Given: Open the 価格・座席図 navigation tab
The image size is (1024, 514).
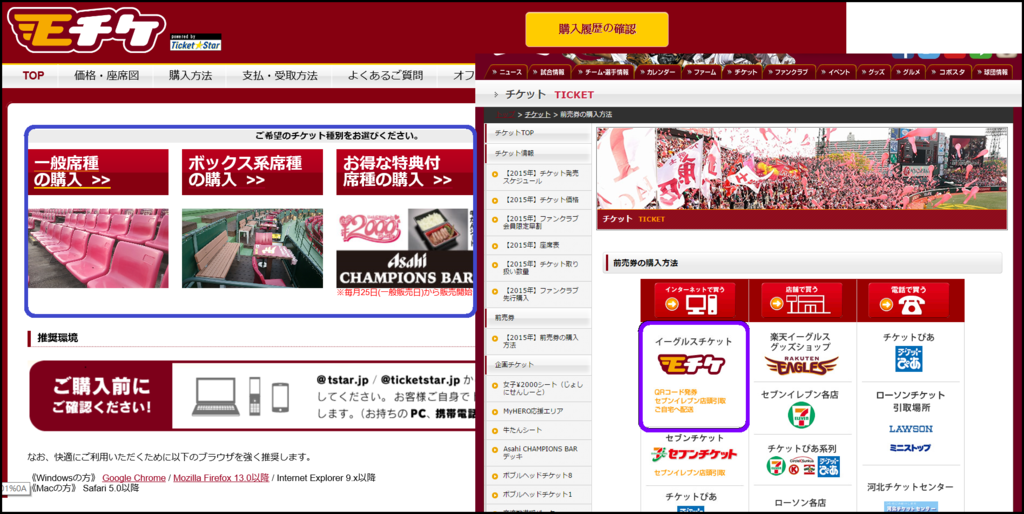Looking at the screenshot, I should [x=106, y=76].
